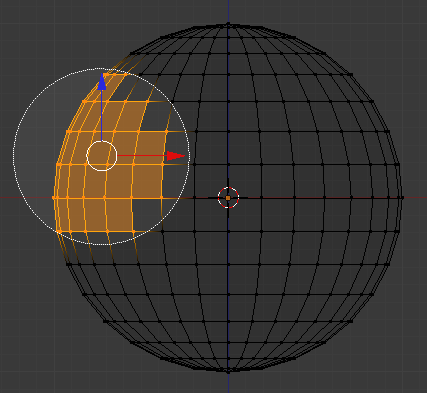Click the blue Z-axis arrow tip

pos(102,82)
